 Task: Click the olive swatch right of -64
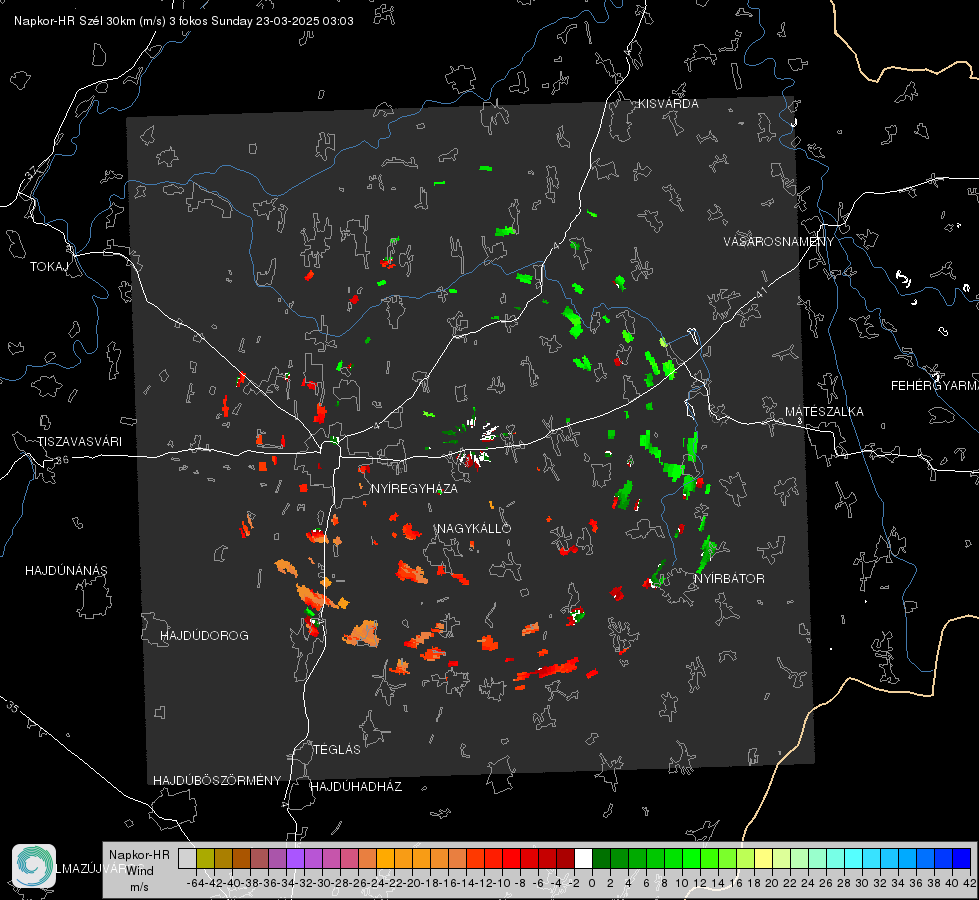click(x=205, y=858)
